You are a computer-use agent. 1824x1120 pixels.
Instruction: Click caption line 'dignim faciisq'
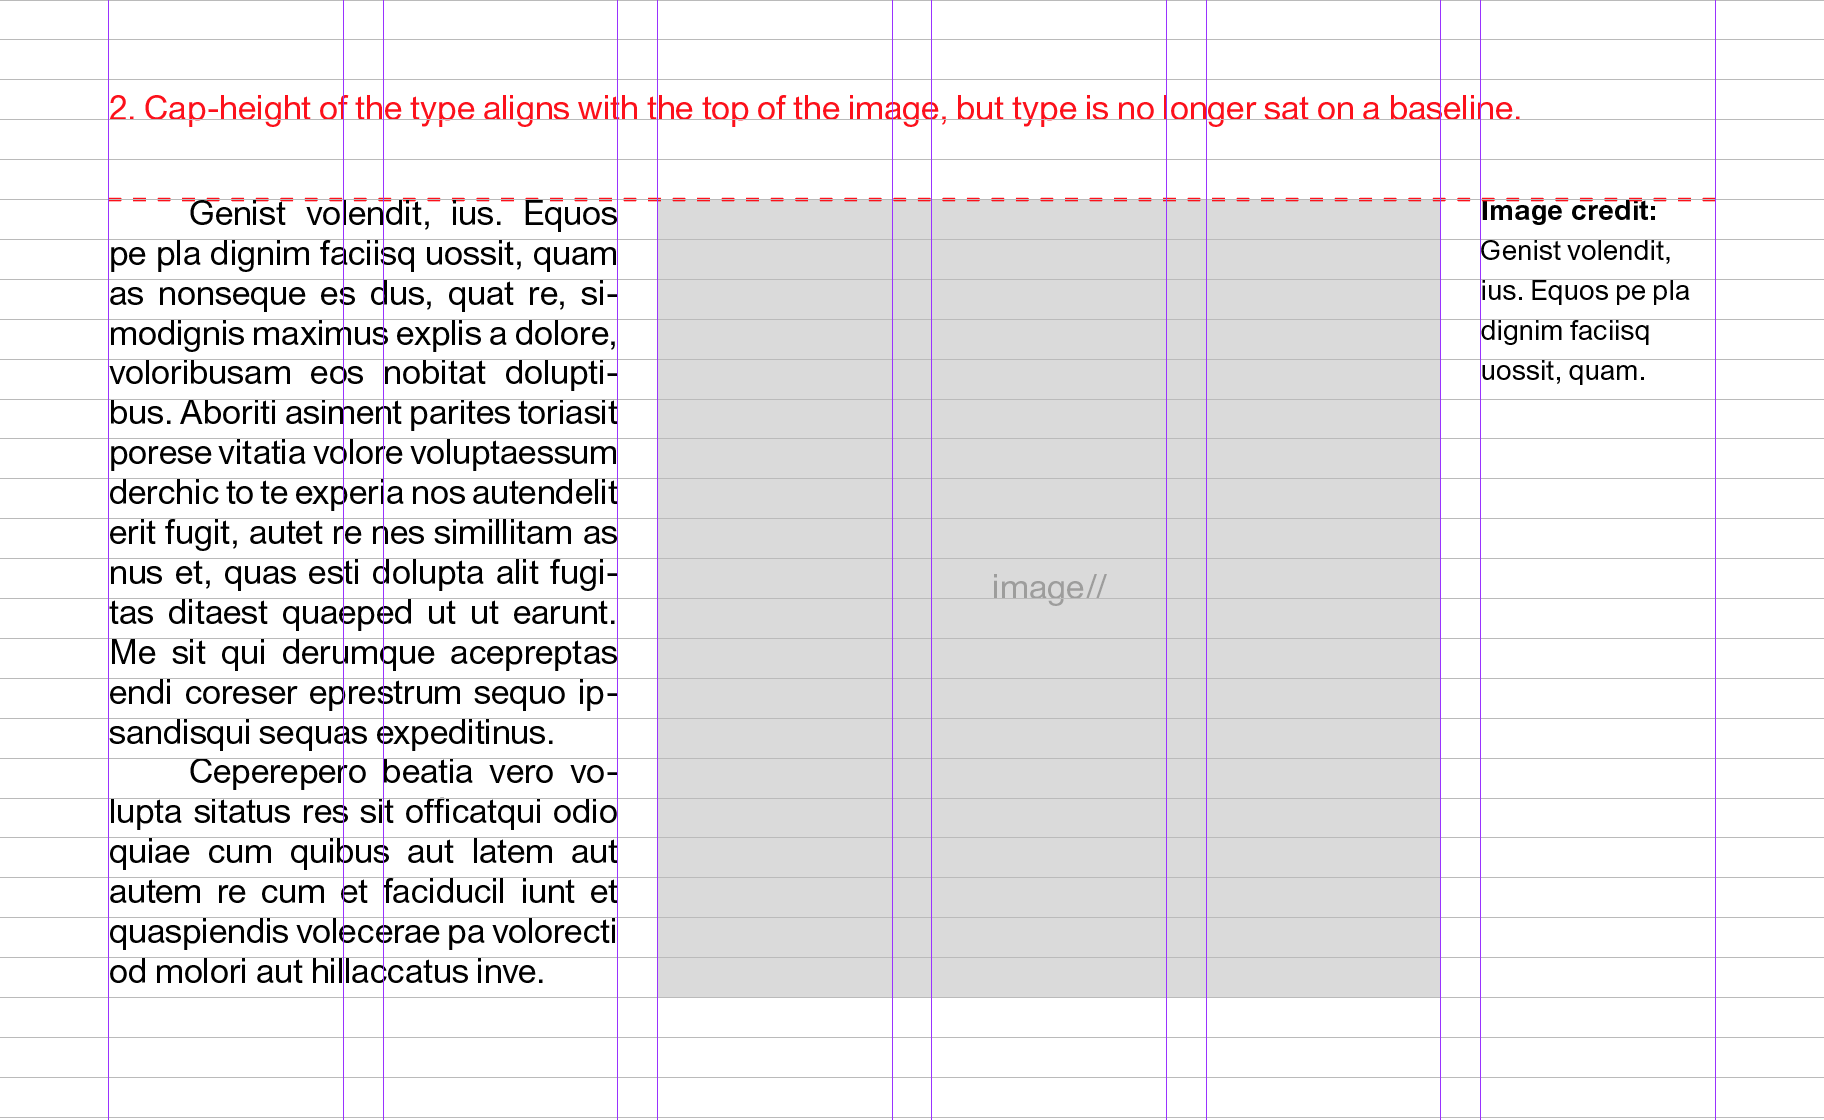tap(1565, 332)
